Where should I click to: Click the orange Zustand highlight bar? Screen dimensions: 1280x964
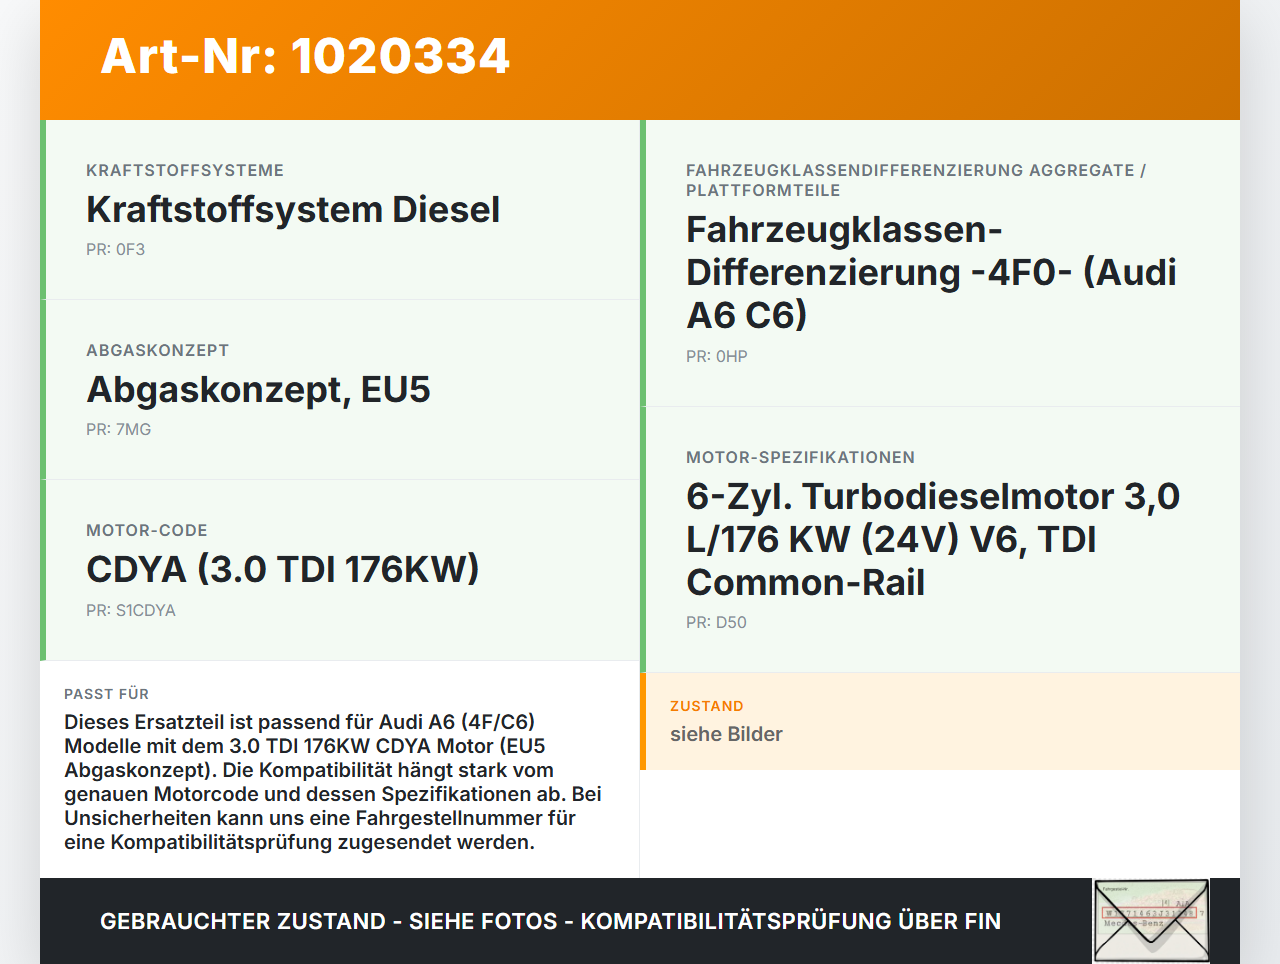pyautogui.click(x=644, y=722)
